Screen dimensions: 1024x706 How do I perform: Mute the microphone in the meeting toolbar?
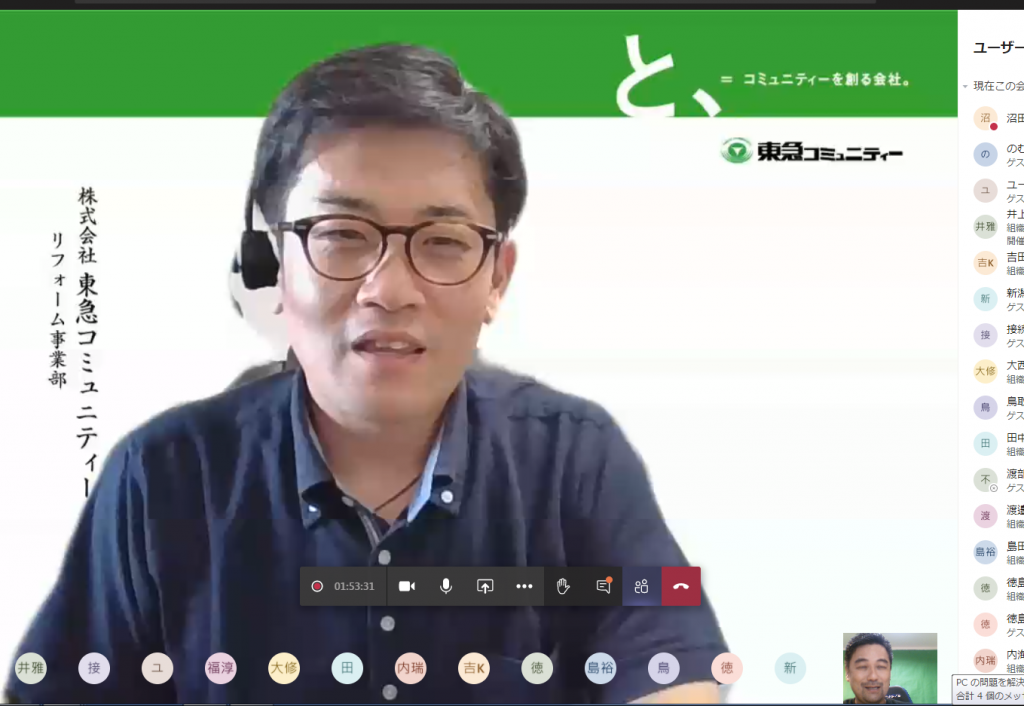(x=446, y=586)
